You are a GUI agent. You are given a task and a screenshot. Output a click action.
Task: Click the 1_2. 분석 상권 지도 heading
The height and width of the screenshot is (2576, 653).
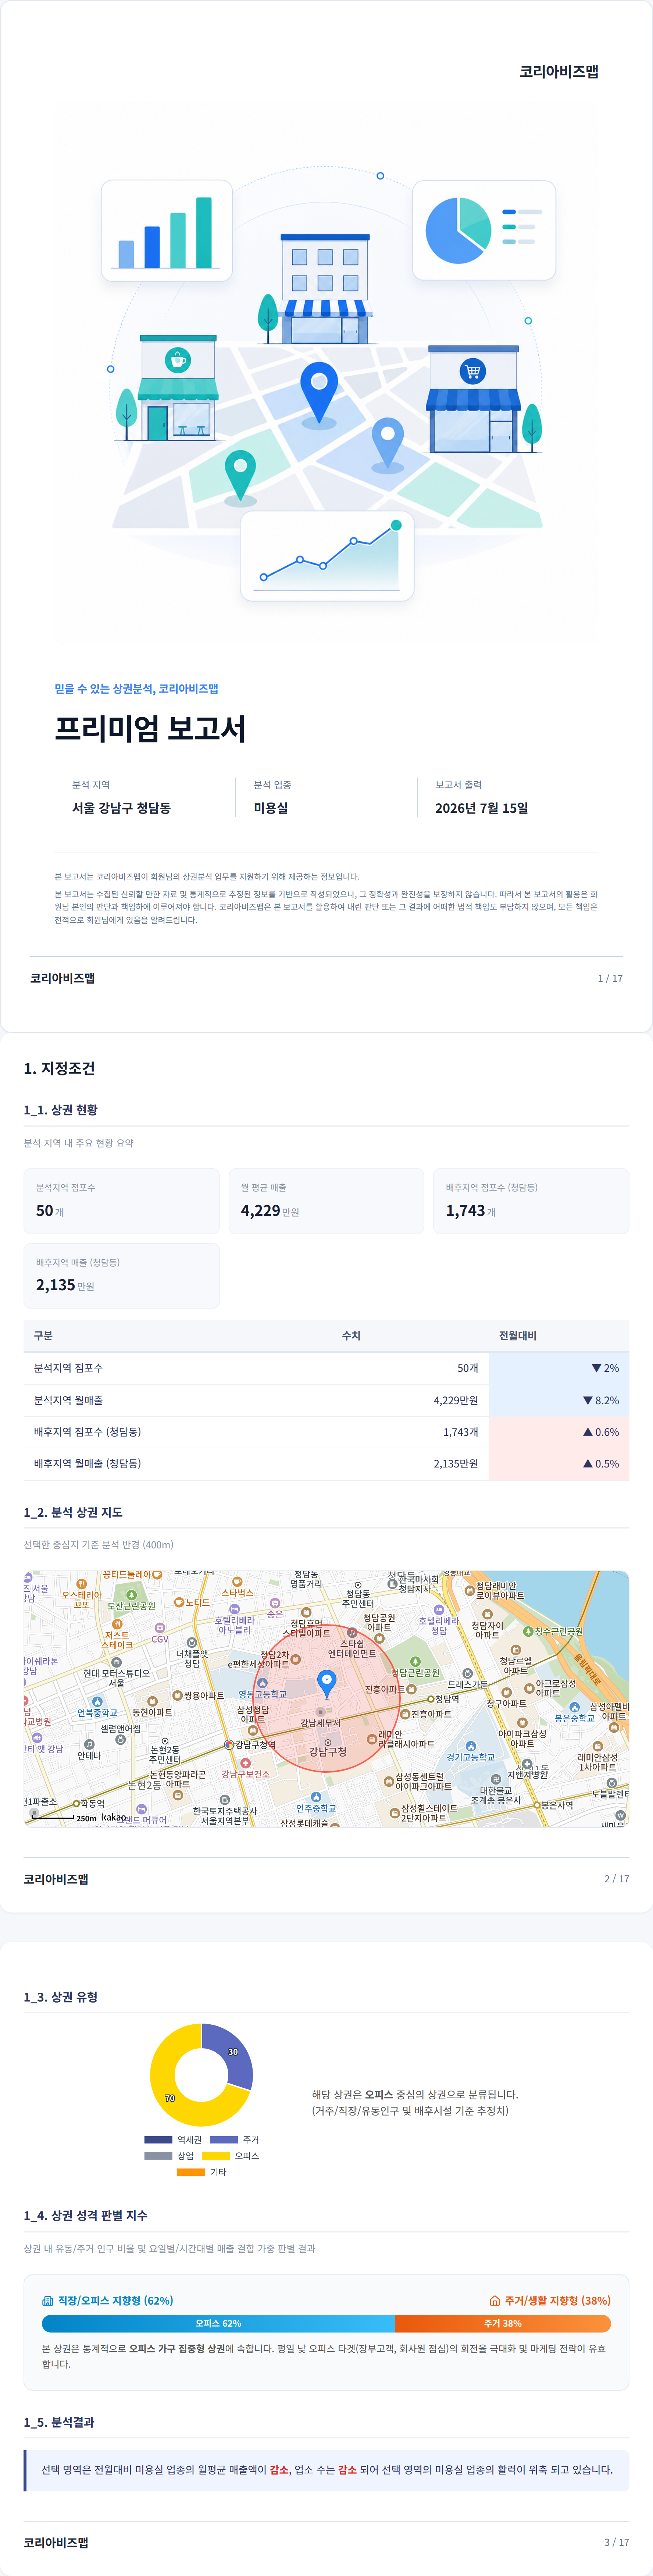click(73, 1512)
